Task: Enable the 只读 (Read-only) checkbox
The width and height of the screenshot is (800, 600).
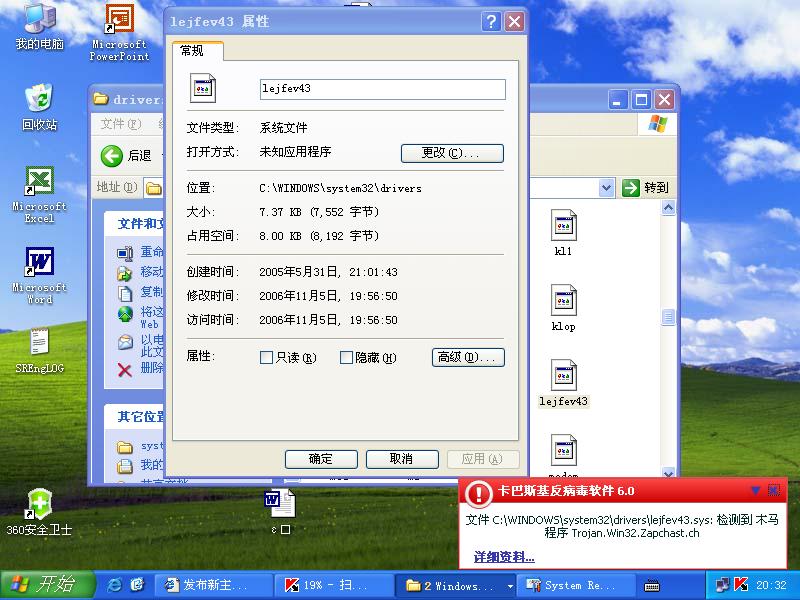Action: point(266,357)
